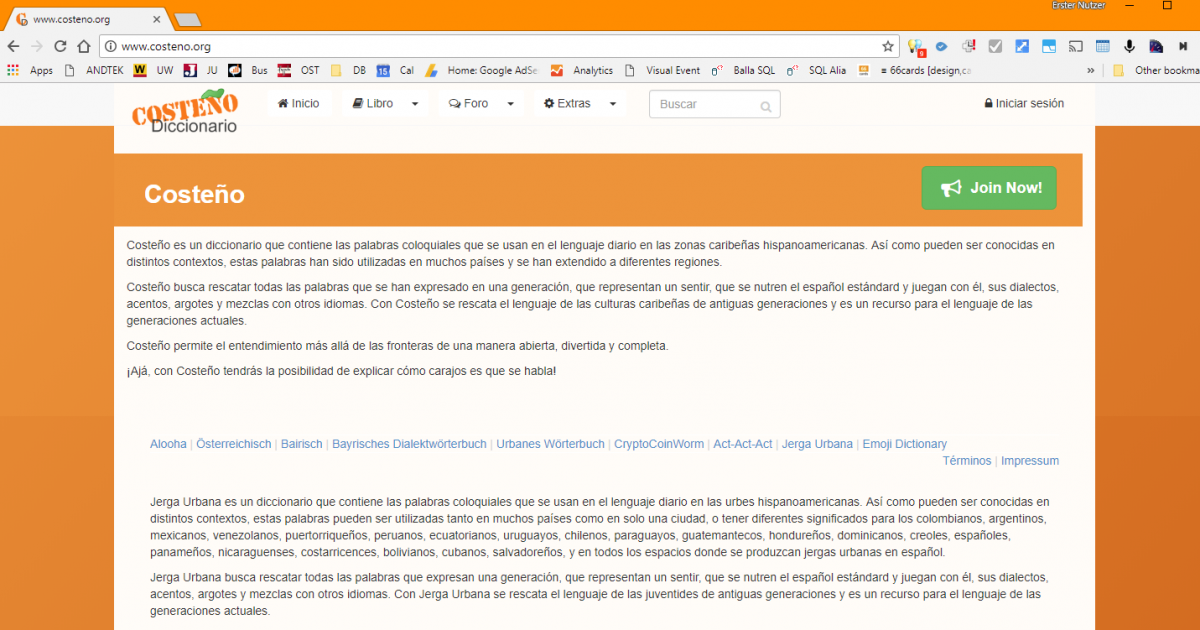Click the Costeño Diccionario logo

(x=184, y=112)
